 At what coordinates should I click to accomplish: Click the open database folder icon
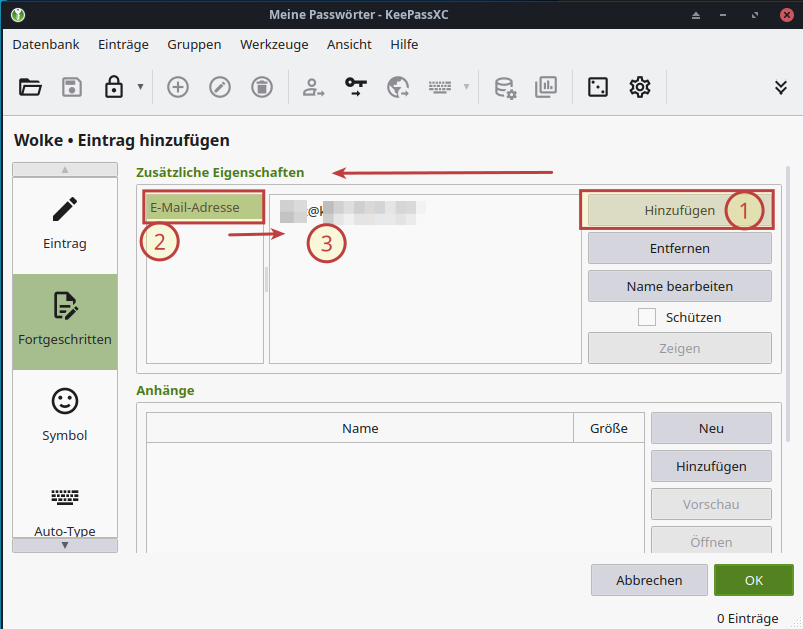[x=30, y=87]
